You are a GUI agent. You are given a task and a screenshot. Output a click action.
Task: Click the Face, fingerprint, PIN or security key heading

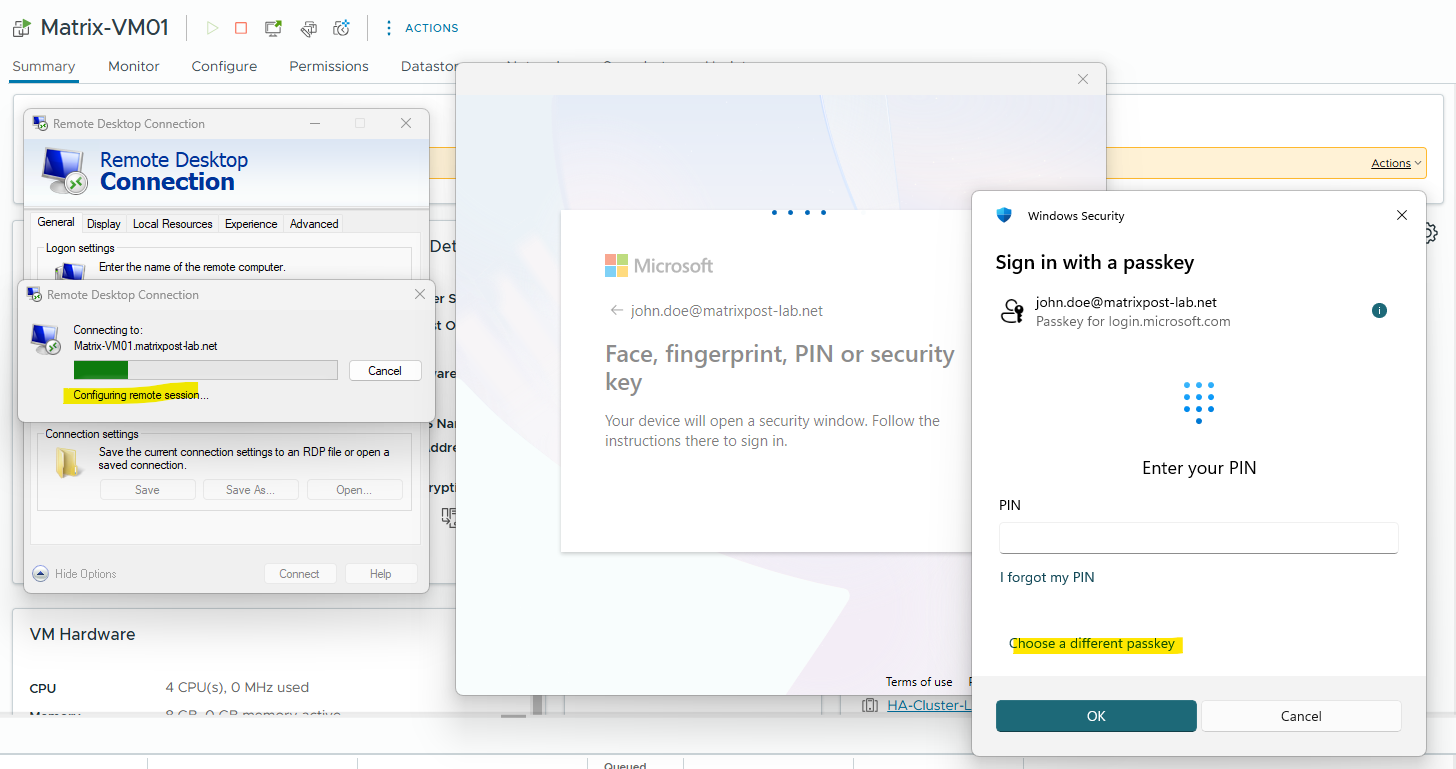pyautogui.click(x=780, y=368)
